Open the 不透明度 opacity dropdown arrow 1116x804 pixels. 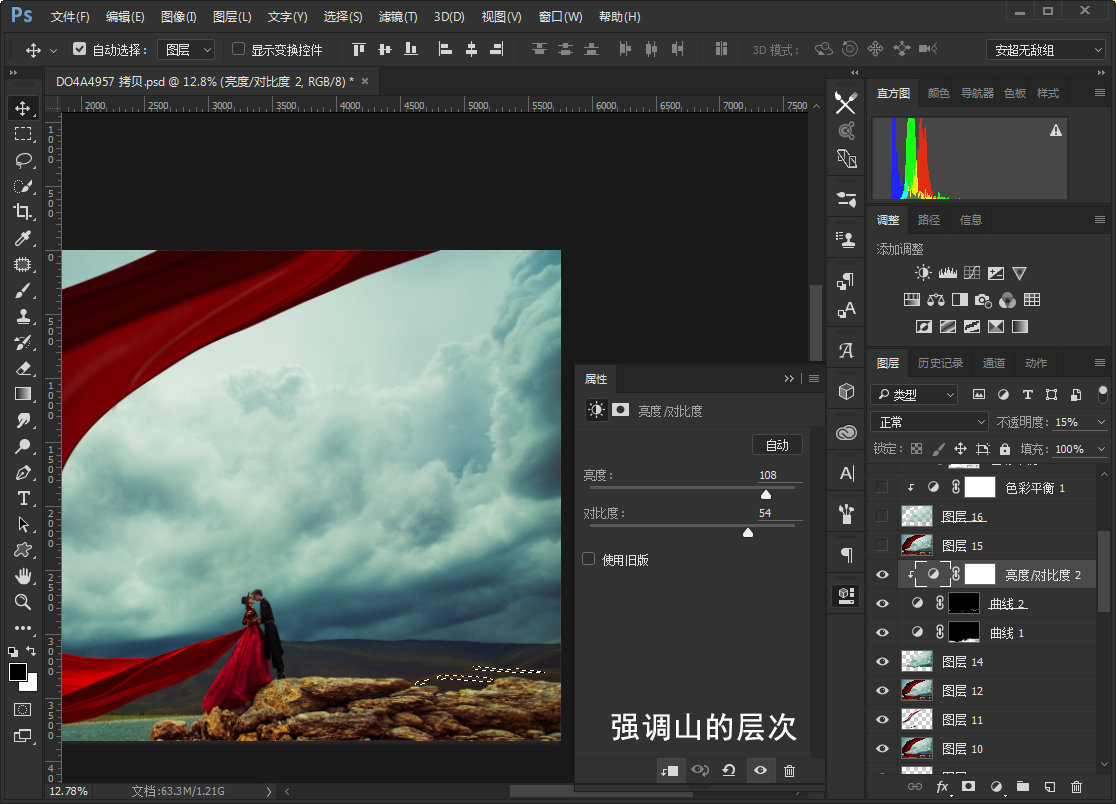tap(1102, 422)
